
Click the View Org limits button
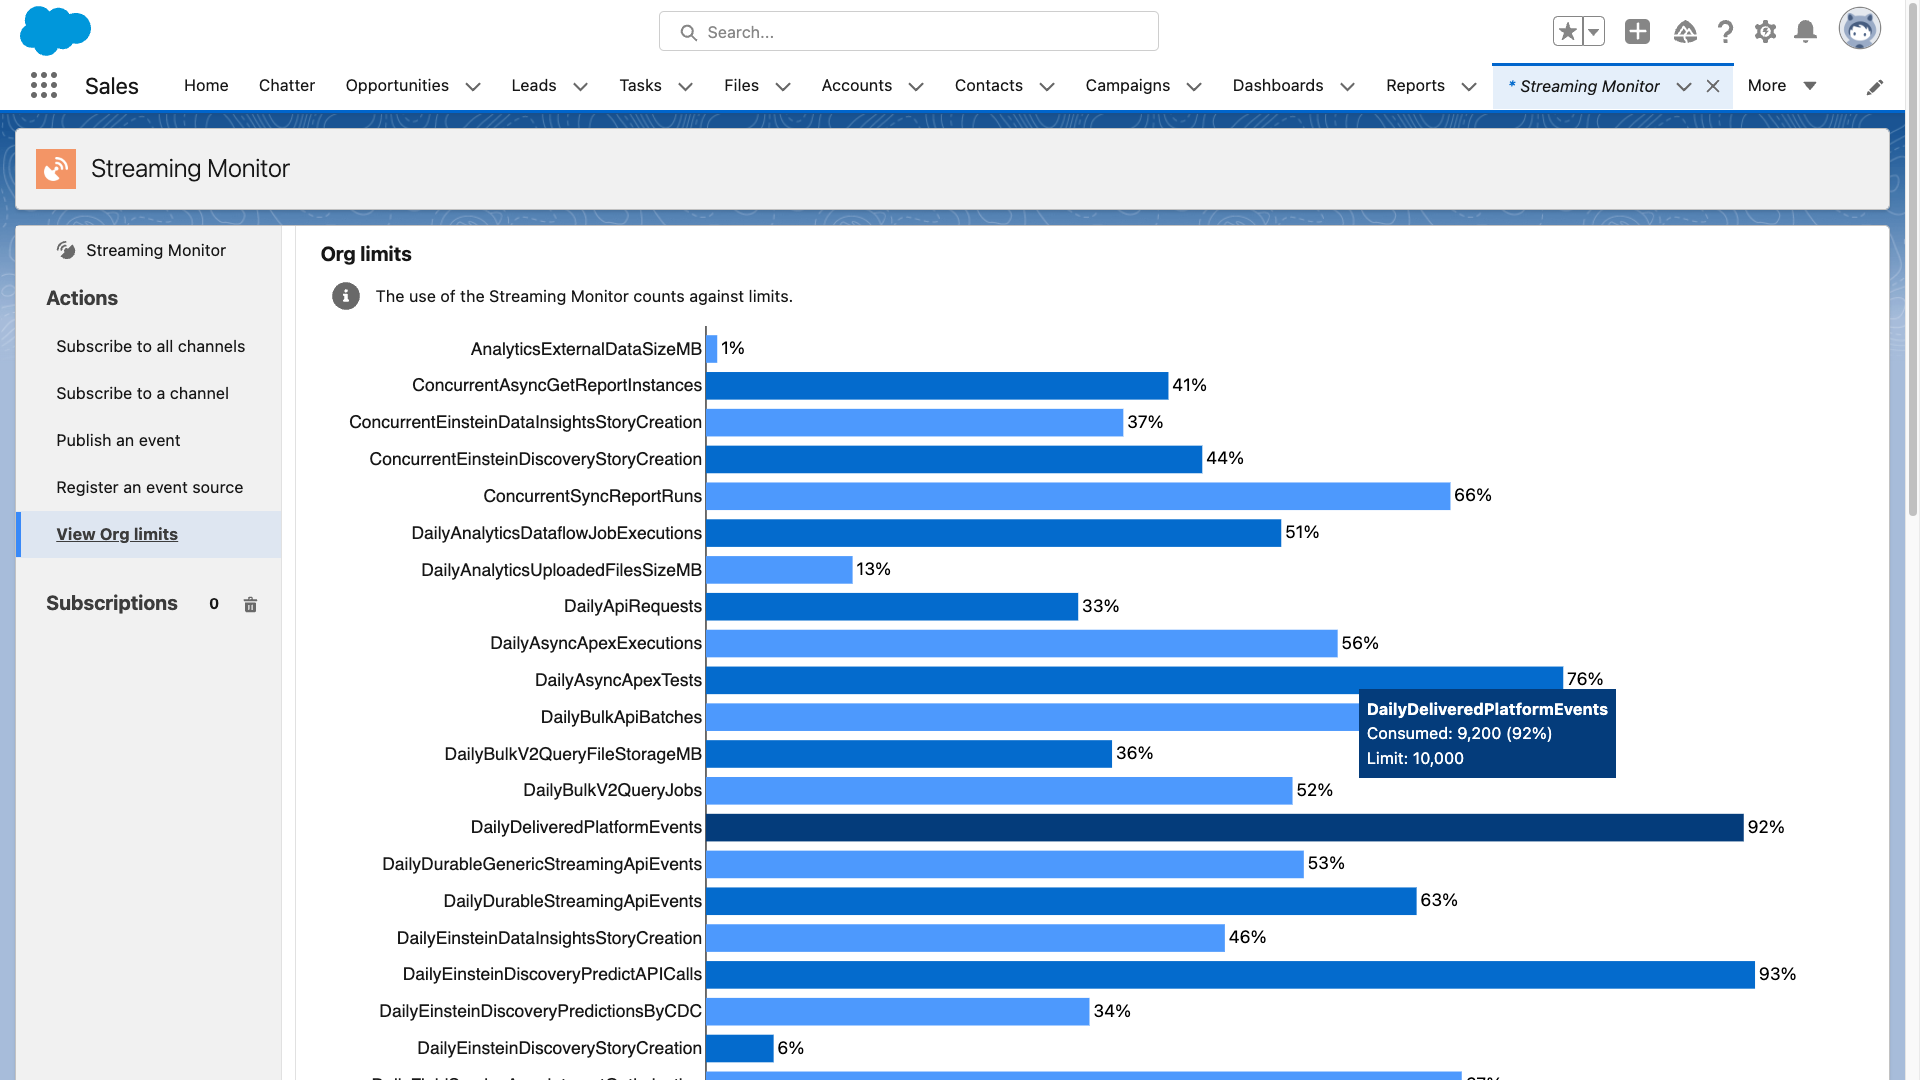tap(116, 533)
